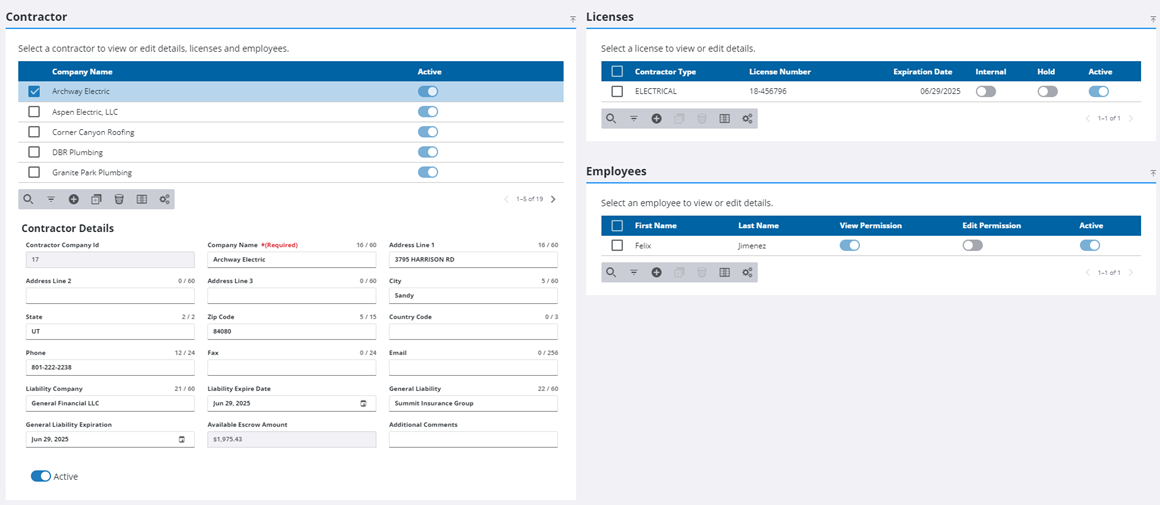This screenshot has height=505, width=1160.
Task: Select DBR Plumbing row checkbox
Action: pyautogui.click(x=34, y=152)
